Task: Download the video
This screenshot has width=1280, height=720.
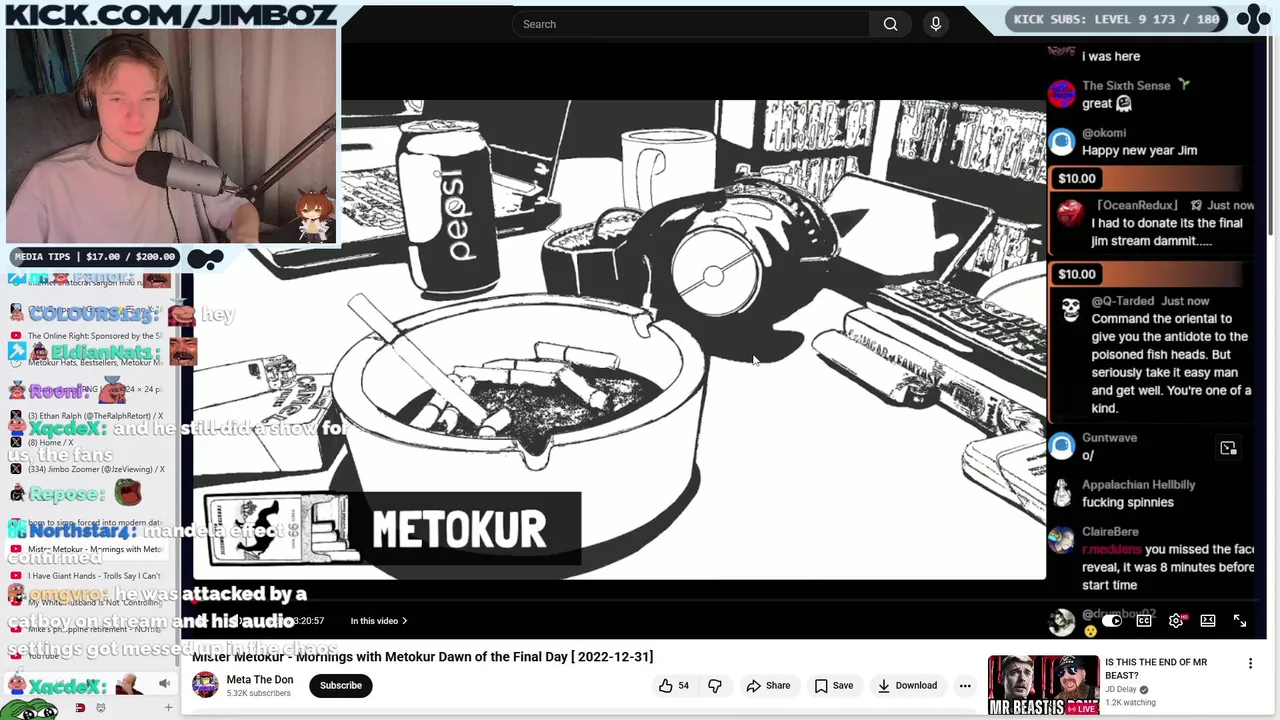Action: tap(907, 686)
